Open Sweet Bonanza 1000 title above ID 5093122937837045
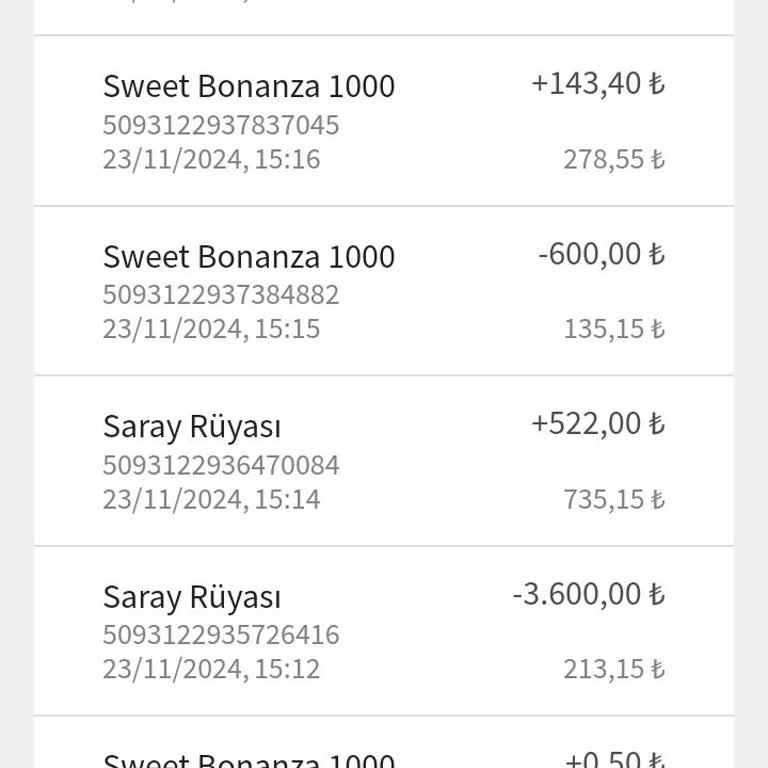The height and width of the screenshot is (768, 768). click(x=249, y=87)
